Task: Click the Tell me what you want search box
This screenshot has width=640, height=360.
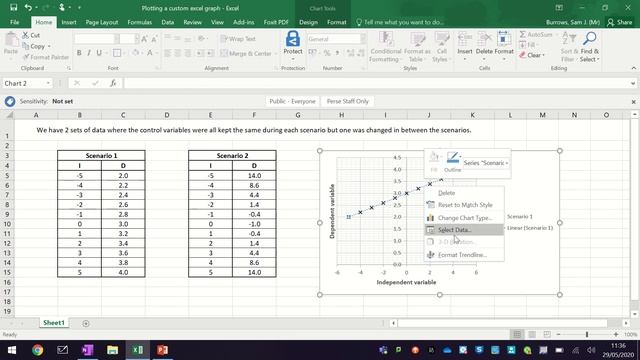Action: click(x=400, y=22)
